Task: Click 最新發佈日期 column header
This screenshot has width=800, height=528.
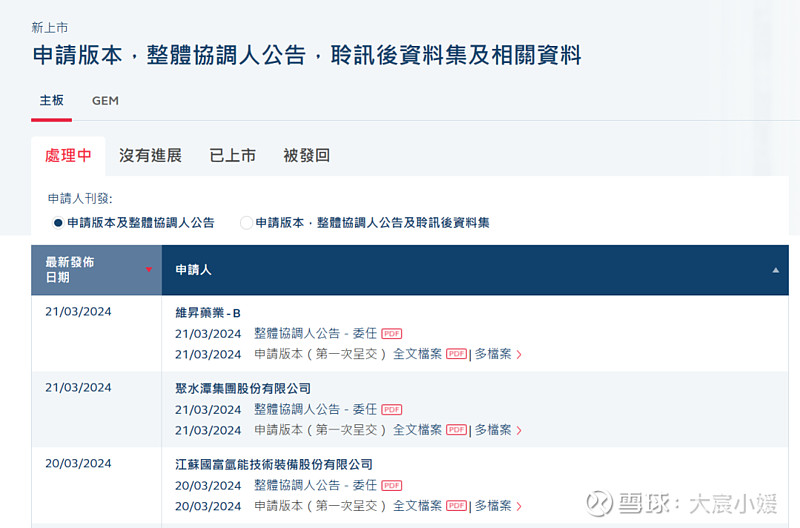Action: 96,270
